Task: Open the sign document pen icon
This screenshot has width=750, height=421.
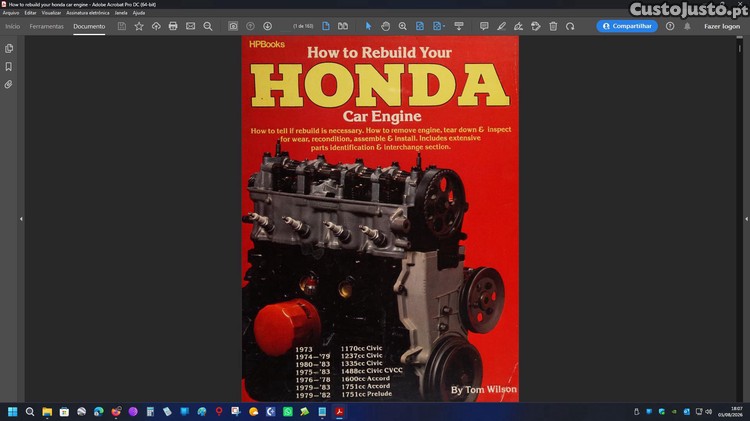Action: pos(518,26)
